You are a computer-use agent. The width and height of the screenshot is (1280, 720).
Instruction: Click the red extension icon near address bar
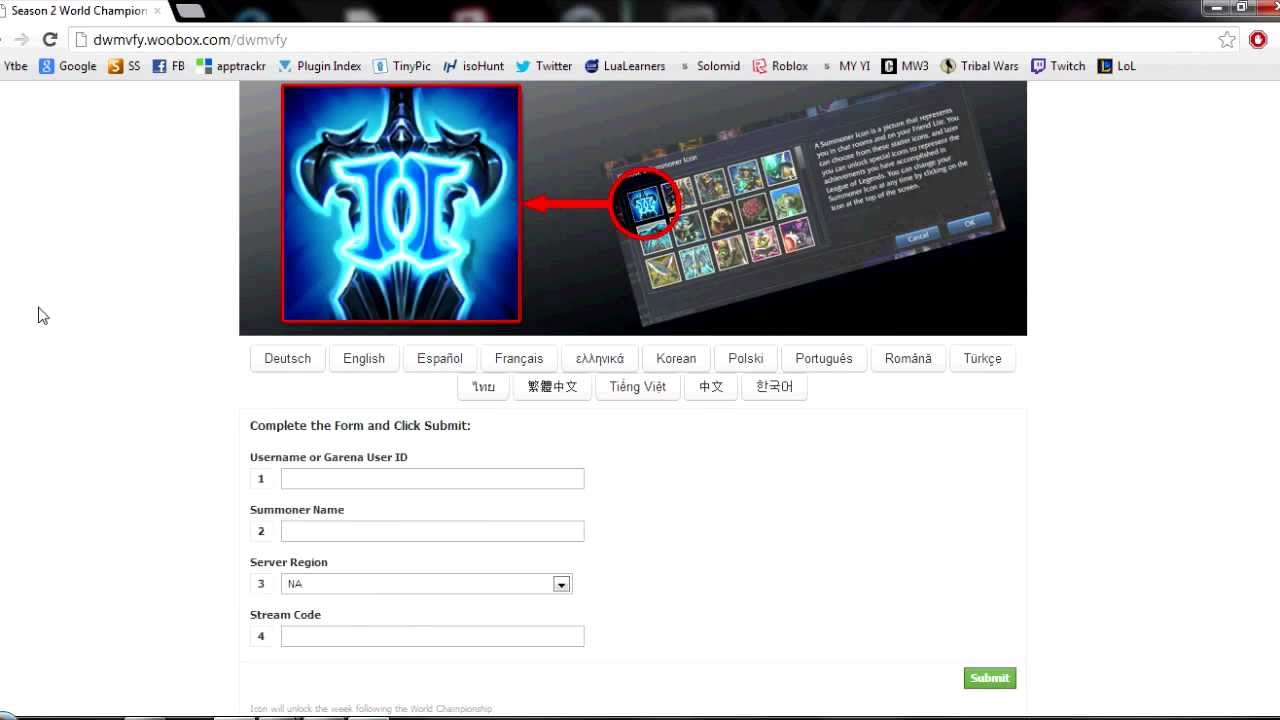[1259, 41]
